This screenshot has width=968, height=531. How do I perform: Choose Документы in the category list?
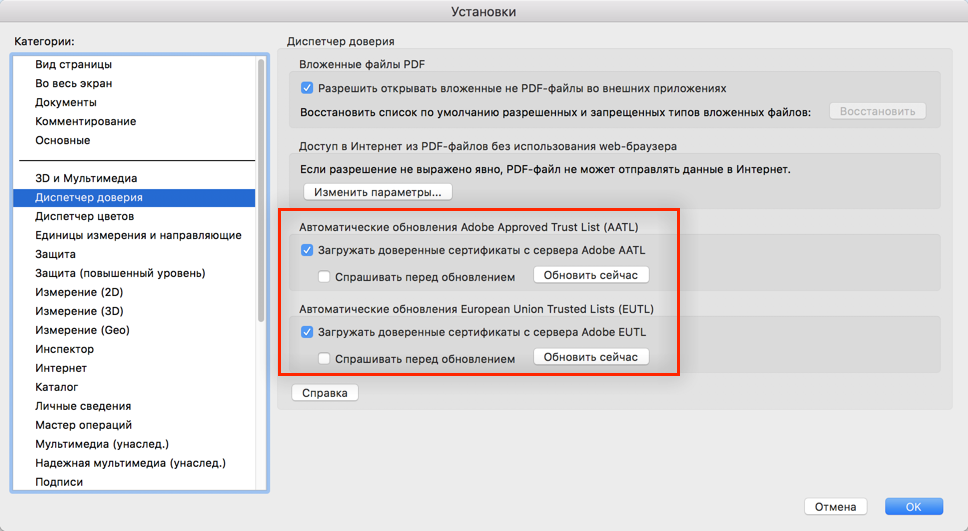(66, 102)
